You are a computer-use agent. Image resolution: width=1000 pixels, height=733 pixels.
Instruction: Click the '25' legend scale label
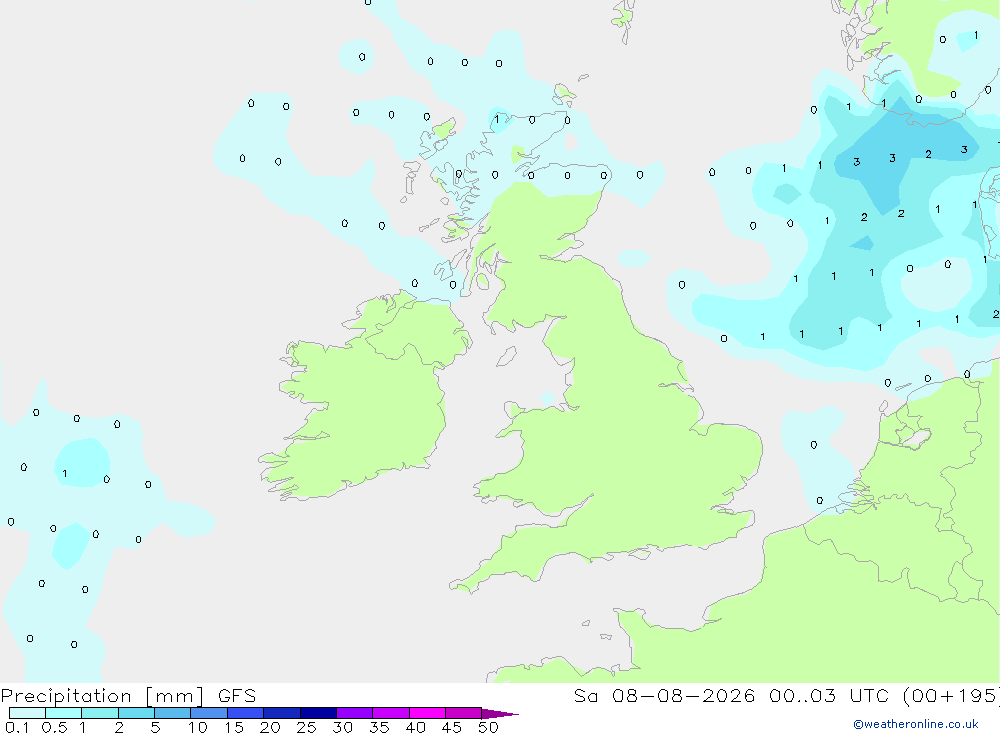[306, 727]
